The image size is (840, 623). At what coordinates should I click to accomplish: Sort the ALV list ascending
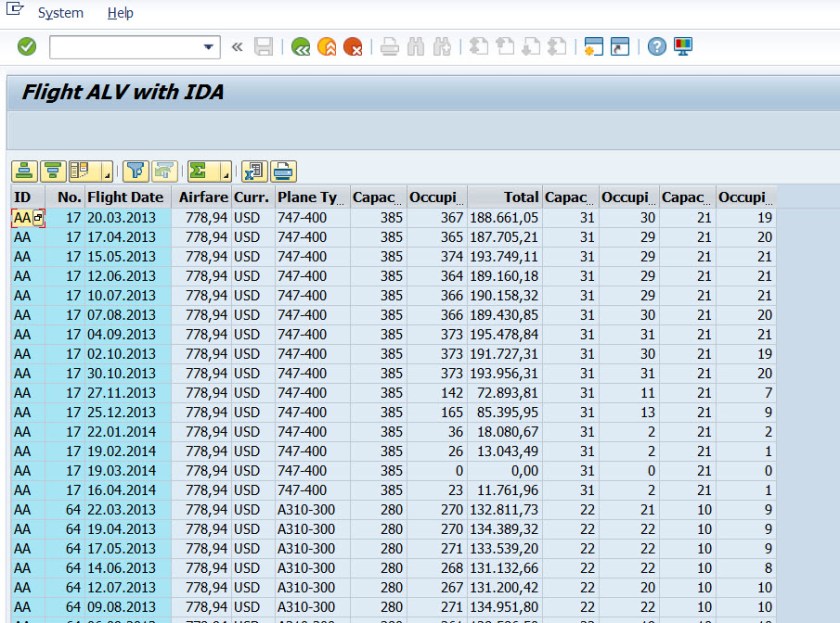[x=25, y=171]
